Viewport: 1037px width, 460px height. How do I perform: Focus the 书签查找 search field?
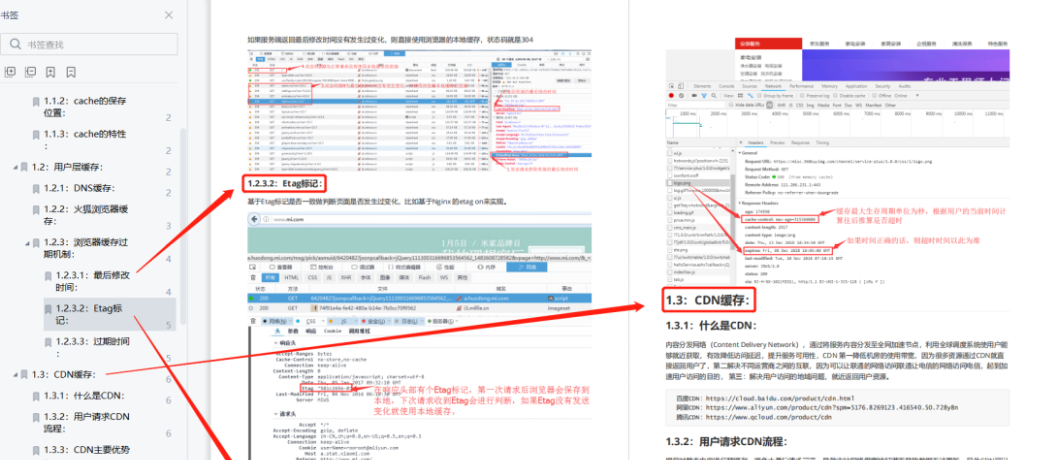tap(89, 44)
